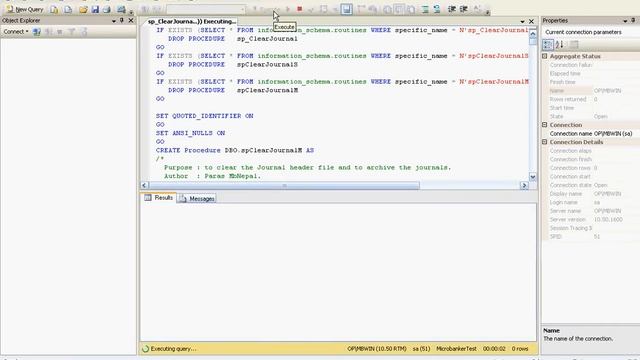Click the Parse checkmark icon
Viewport: 640px width, 360px height.
click(311, 9)
